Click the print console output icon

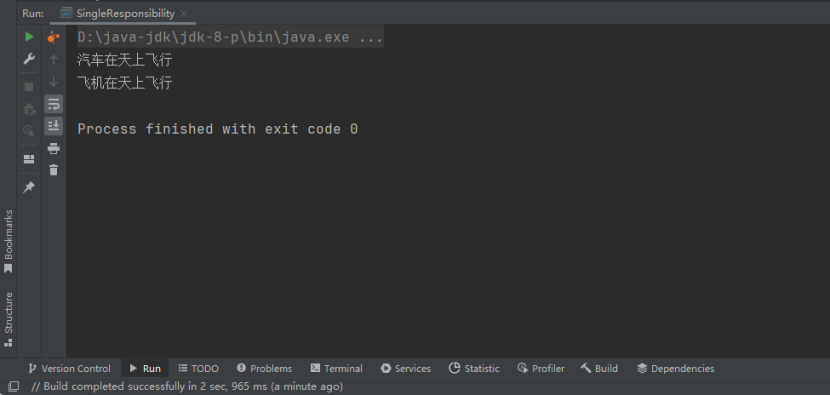[x=53, y=148]
